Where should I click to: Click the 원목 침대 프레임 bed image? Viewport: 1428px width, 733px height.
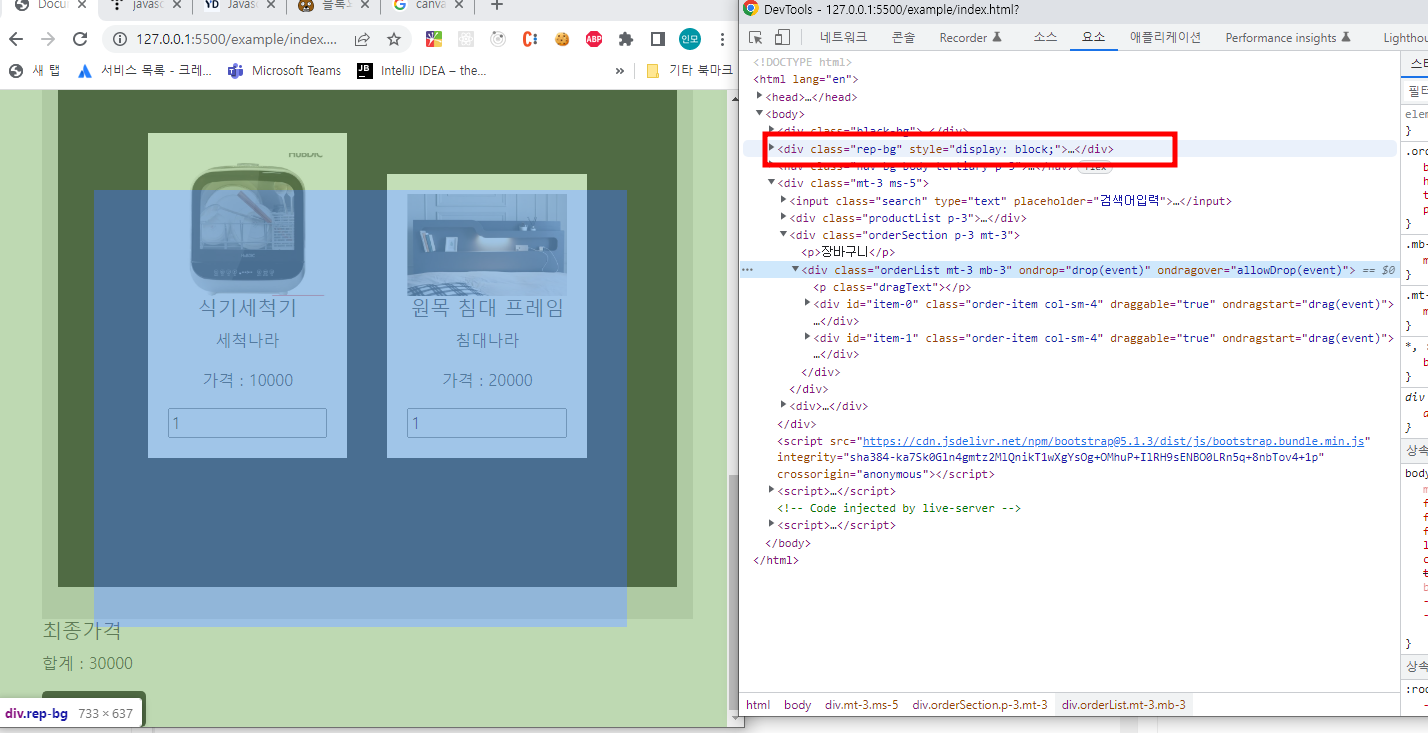click(x=487, y=245)
